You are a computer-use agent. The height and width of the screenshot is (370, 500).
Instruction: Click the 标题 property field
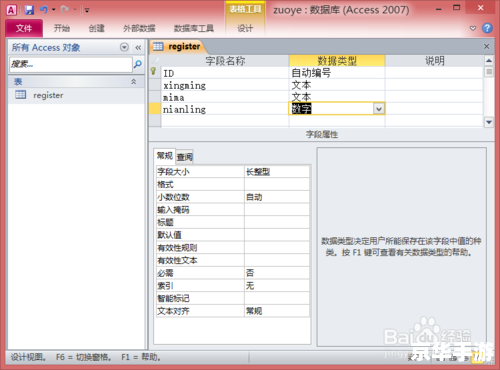point(277,222)
